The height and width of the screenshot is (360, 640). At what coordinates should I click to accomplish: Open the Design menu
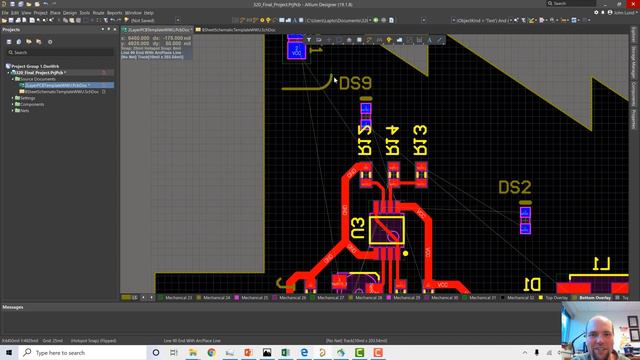(x=70, y=13)
